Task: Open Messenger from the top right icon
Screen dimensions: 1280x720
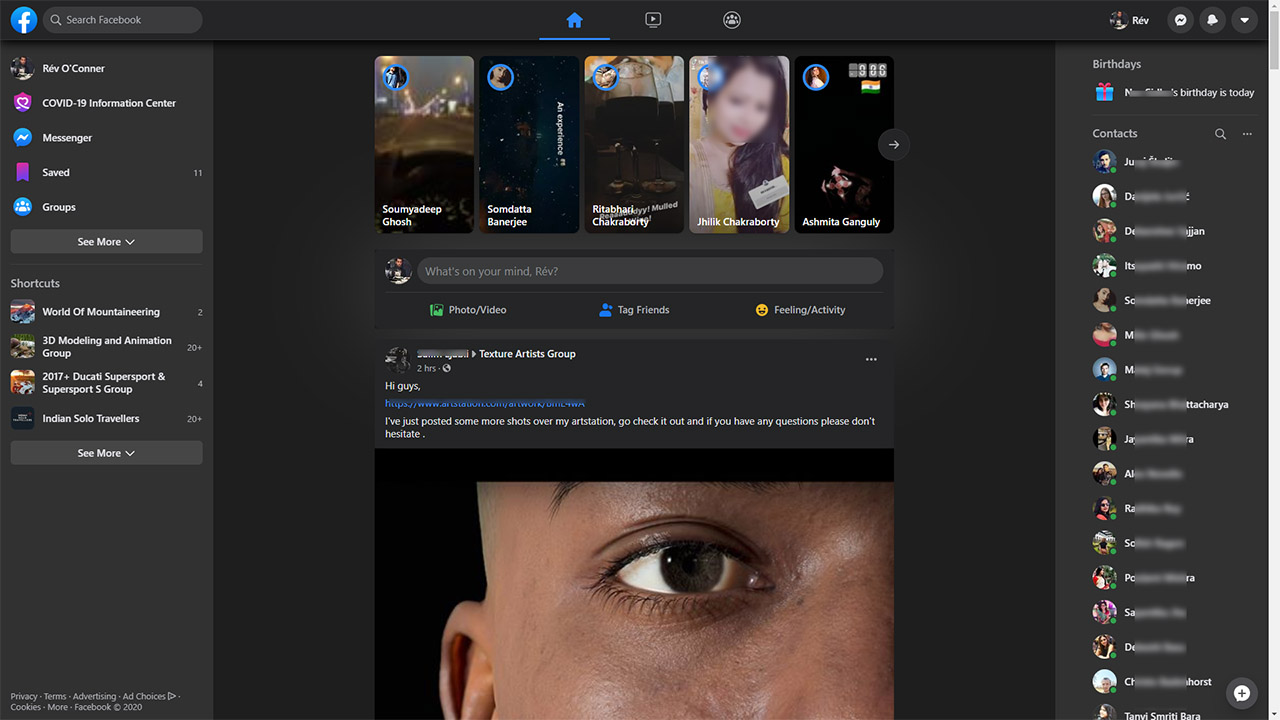Action: [1180, 19]
